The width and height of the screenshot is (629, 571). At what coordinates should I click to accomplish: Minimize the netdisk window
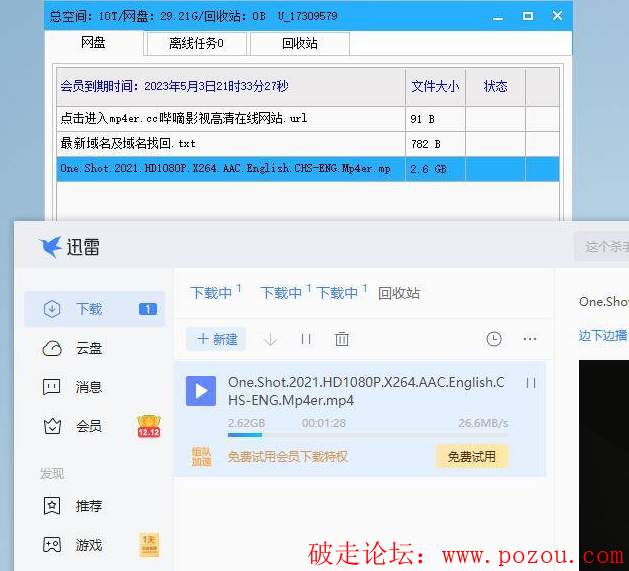[498, 16]
